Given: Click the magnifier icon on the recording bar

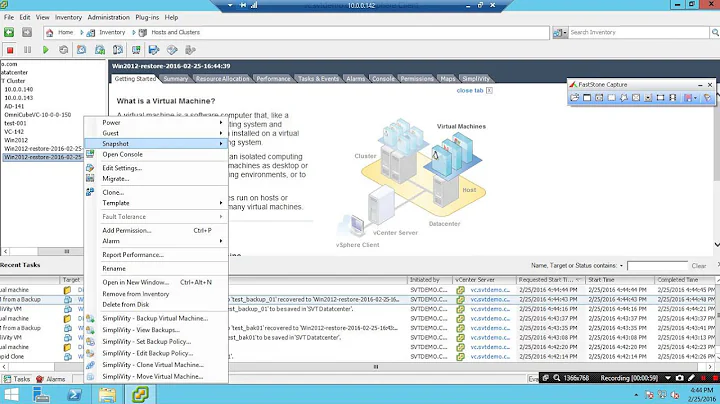Looking at the screenshot, I should click(x=557, y=378).
